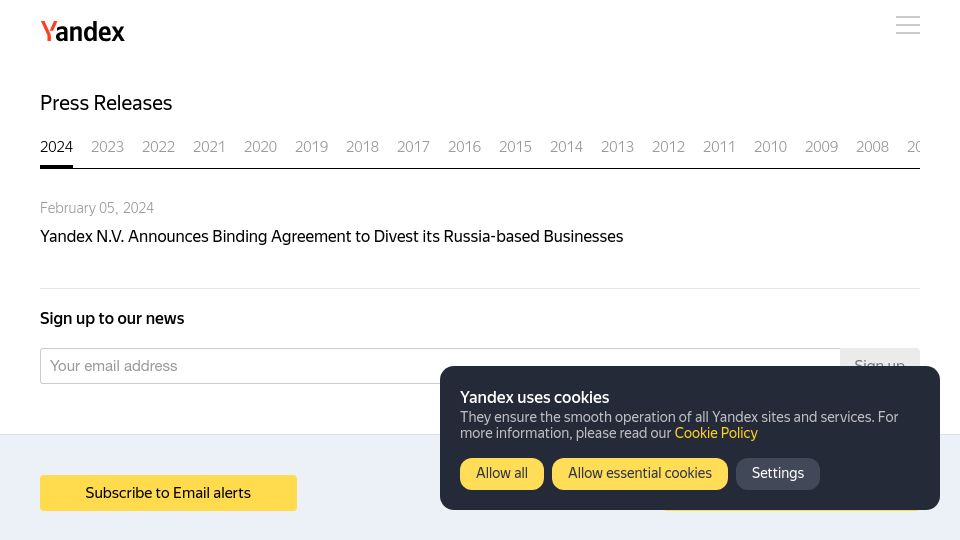The width and height of the screenshot is (960, 540).
Task: Click Allow essential cookies button
Action: click(640, 473)
